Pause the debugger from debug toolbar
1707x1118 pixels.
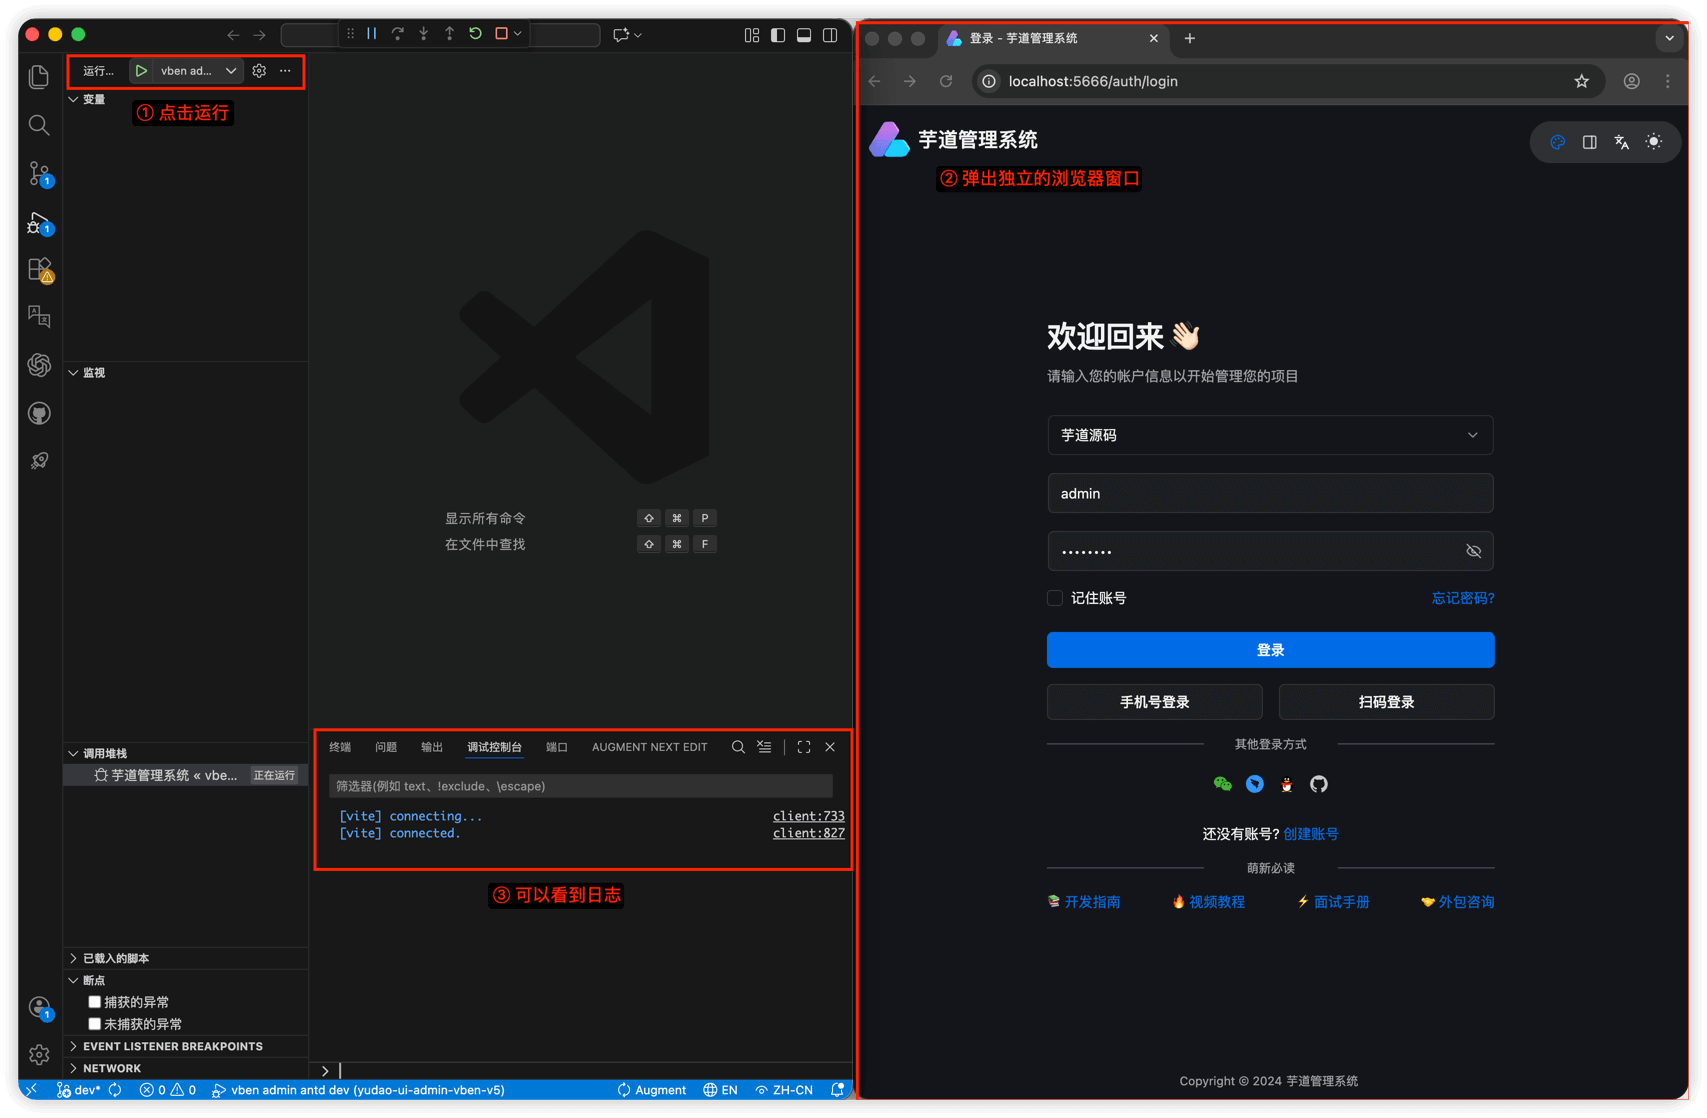click(x=372, y=34)
